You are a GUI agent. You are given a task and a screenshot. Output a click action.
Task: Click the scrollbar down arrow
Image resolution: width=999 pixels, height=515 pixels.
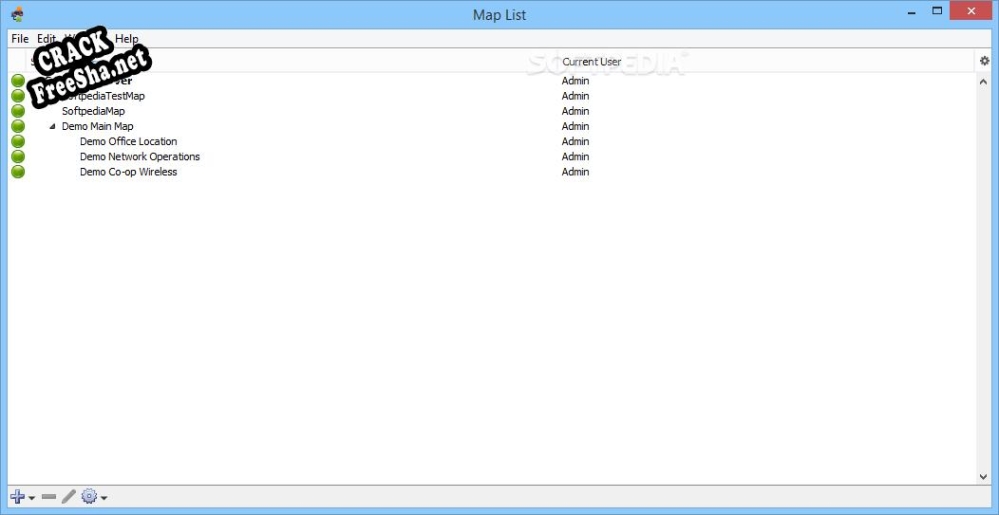tap(983, 477)
